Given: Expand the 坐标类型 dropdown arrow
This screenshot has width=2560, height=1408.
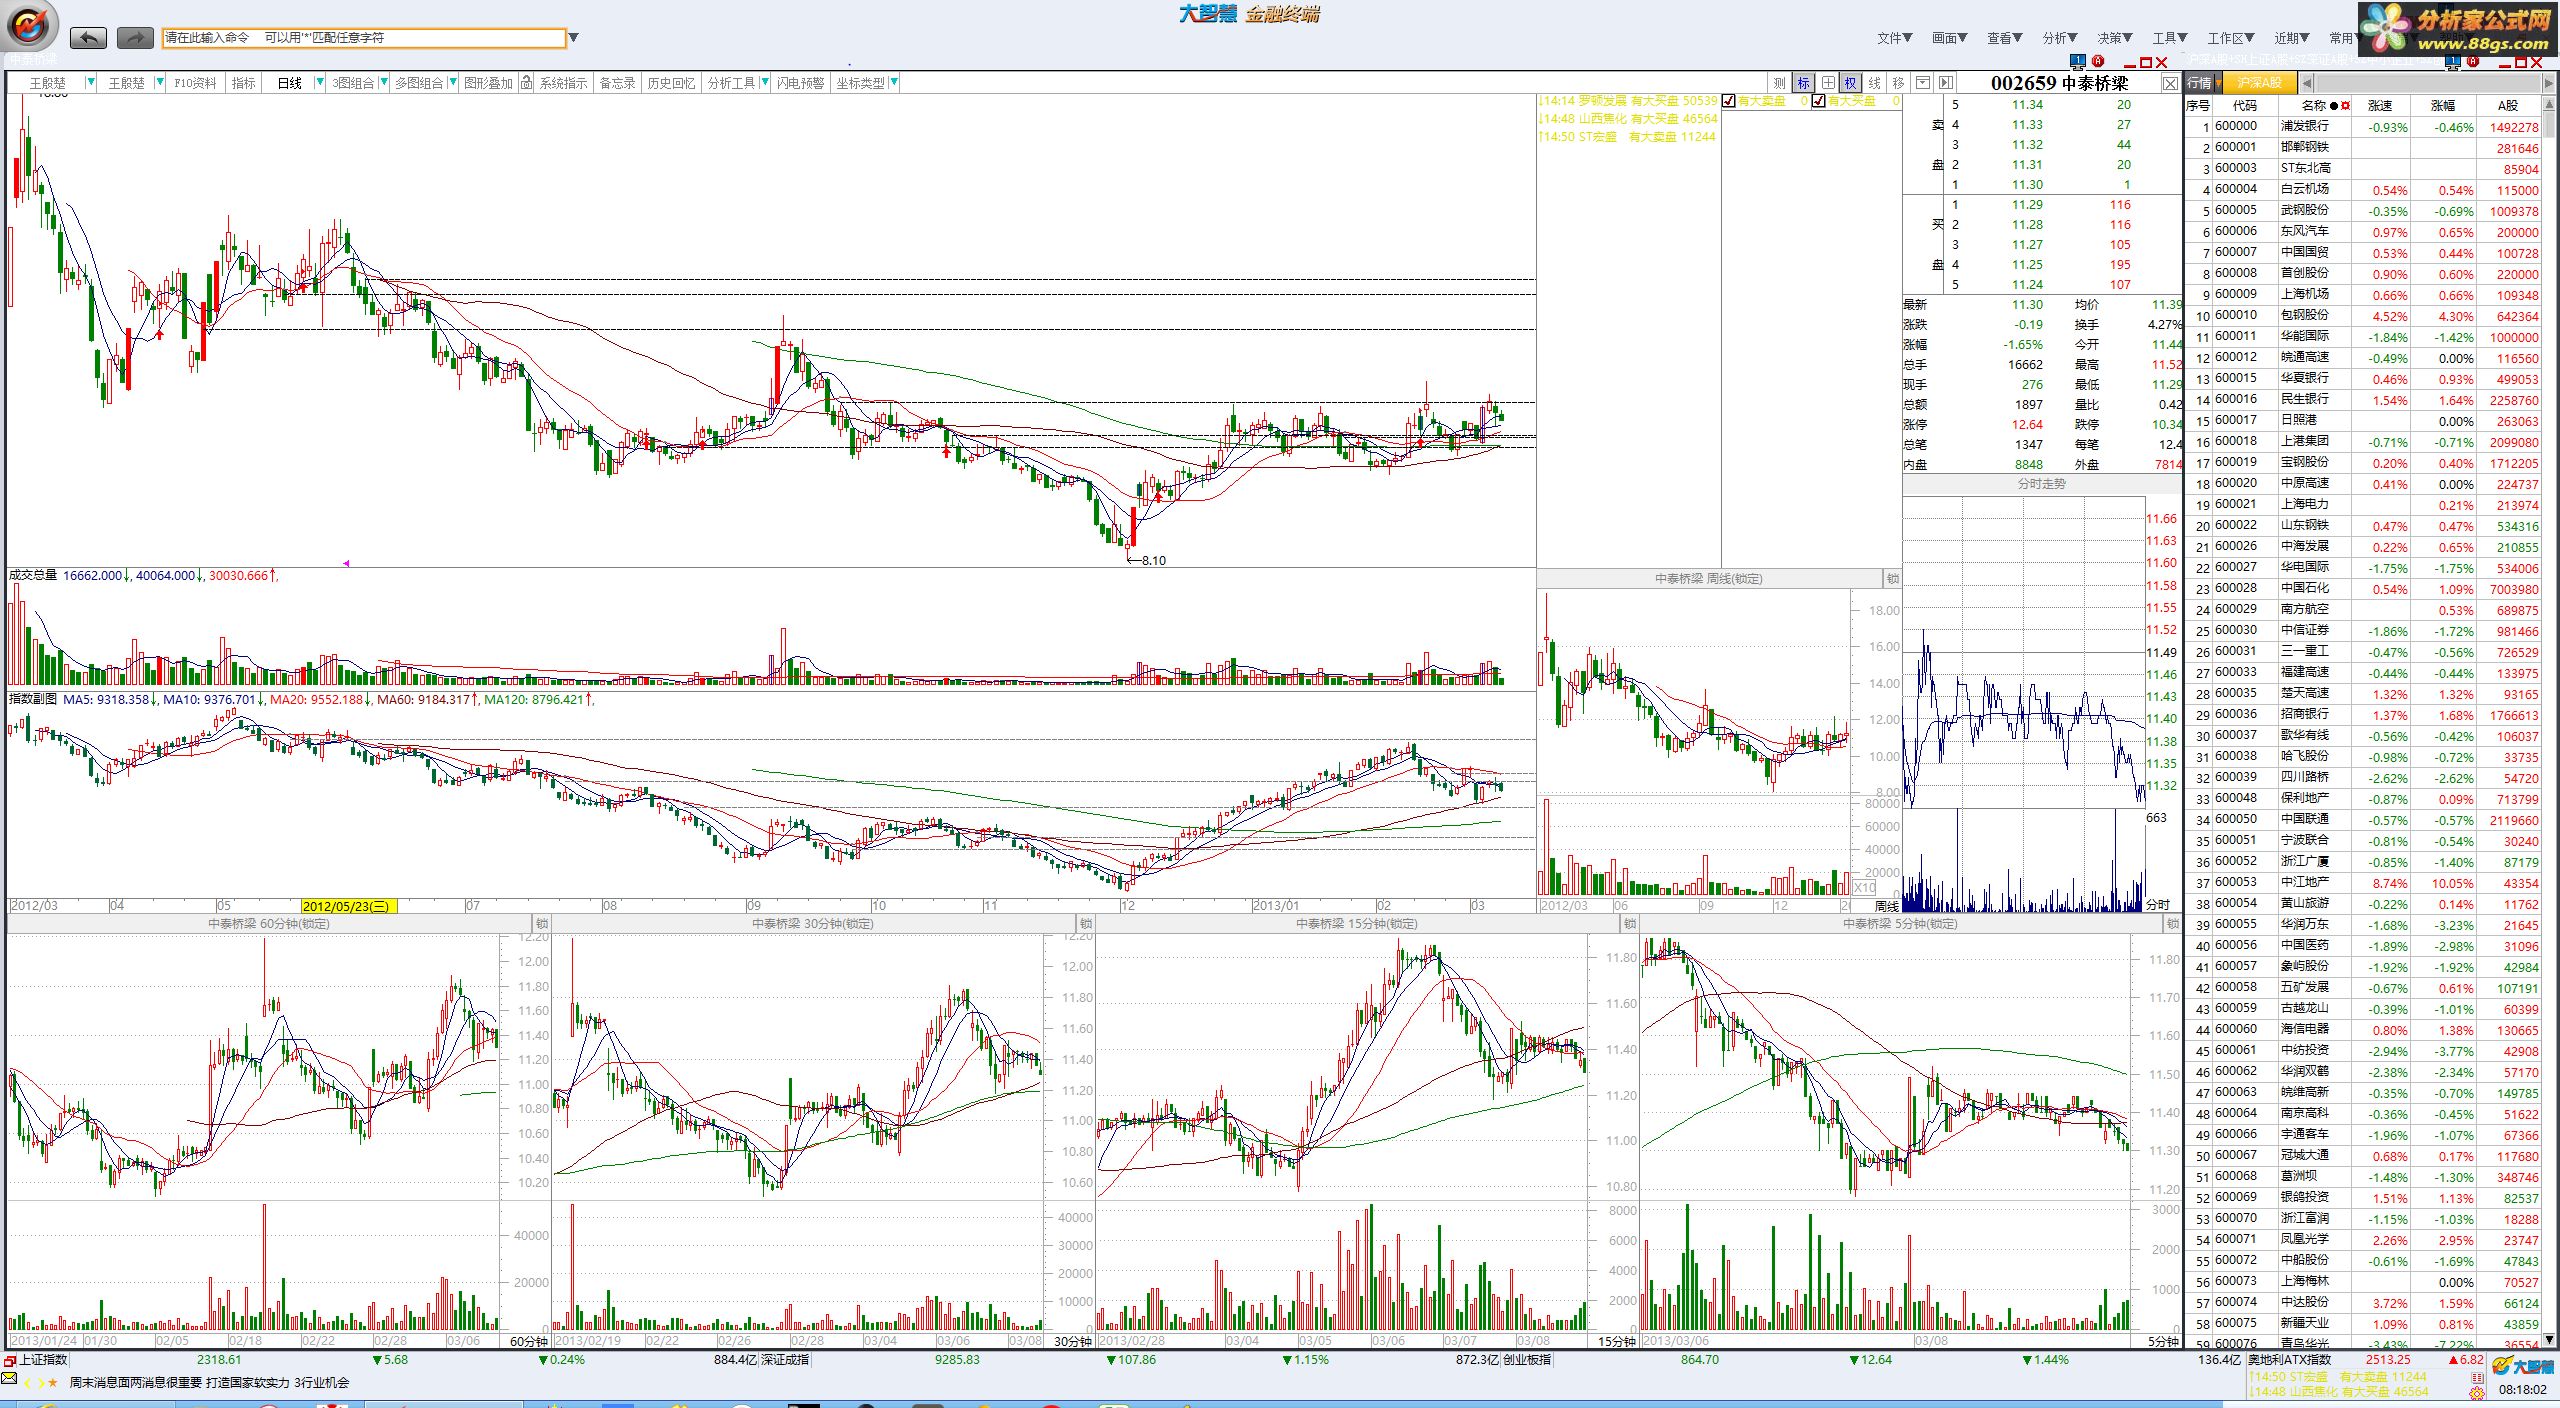Looking at the screenshot, I should point(894,83).
